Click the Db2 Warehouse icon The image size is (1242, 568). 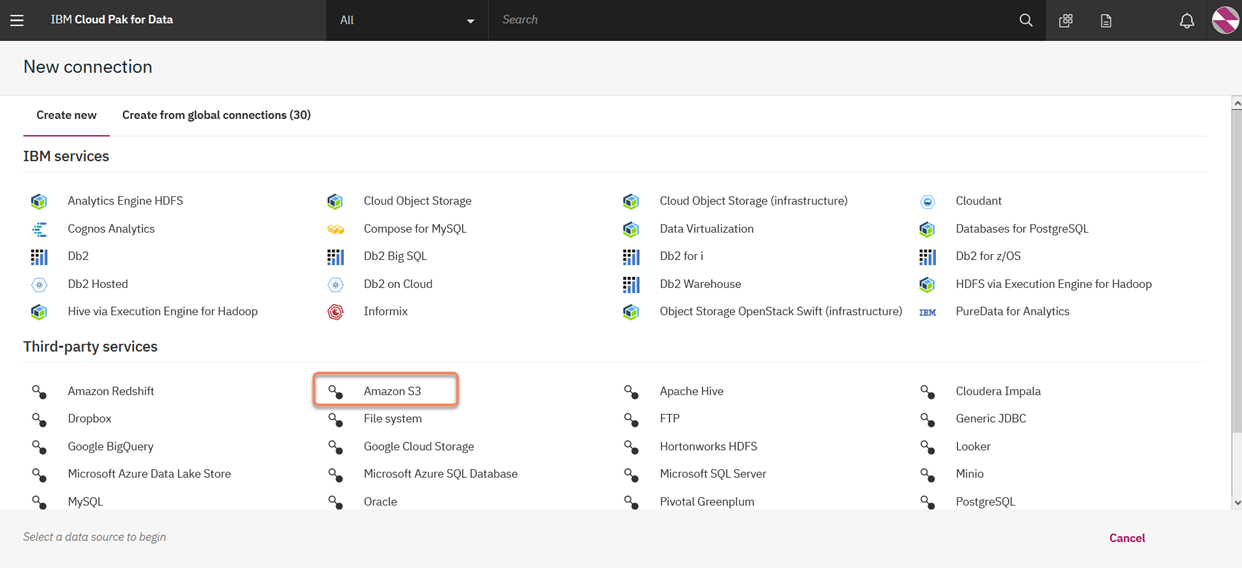pos(631,285)
